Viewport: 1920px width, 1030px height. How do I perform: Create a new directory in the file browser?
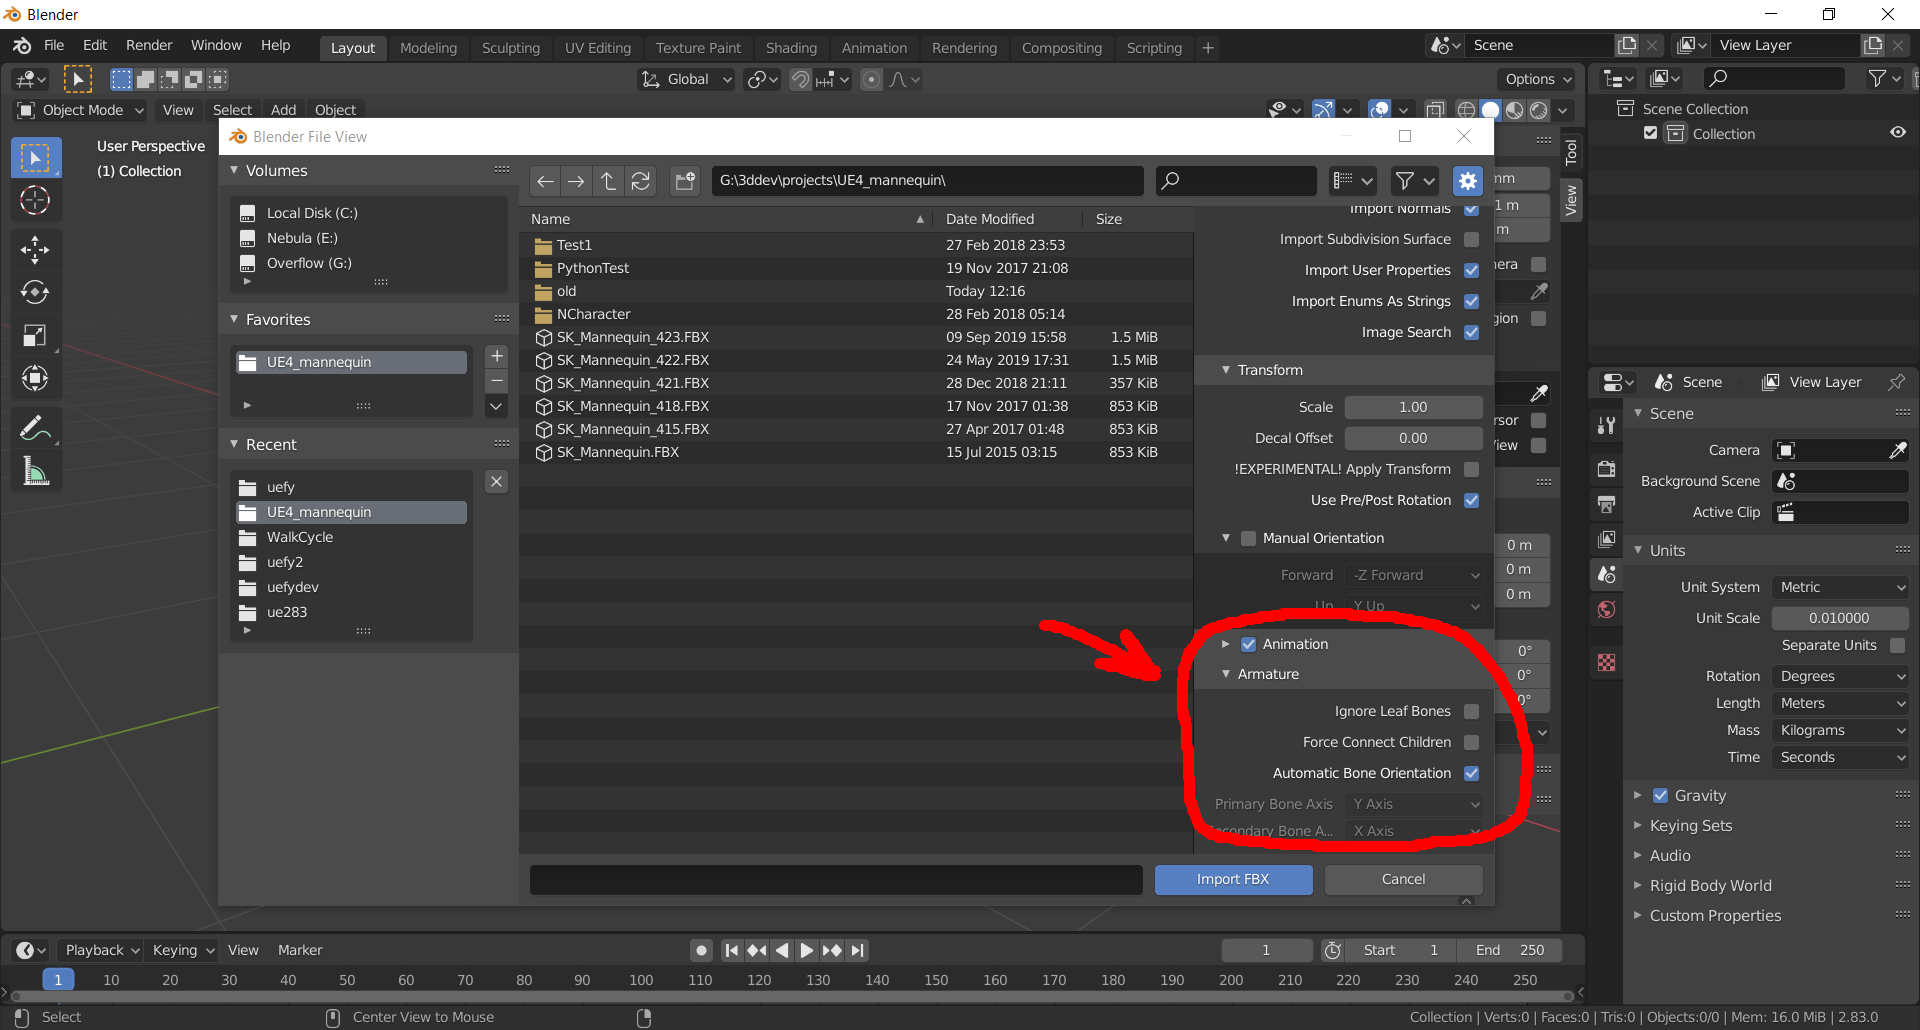pos(685,181)
